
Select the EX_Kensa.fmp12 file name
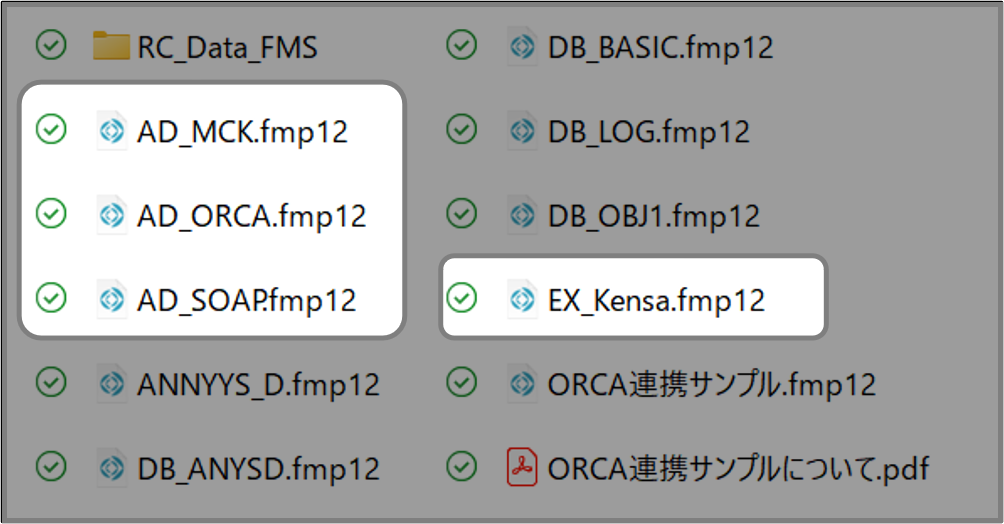[x=657, y=298]
